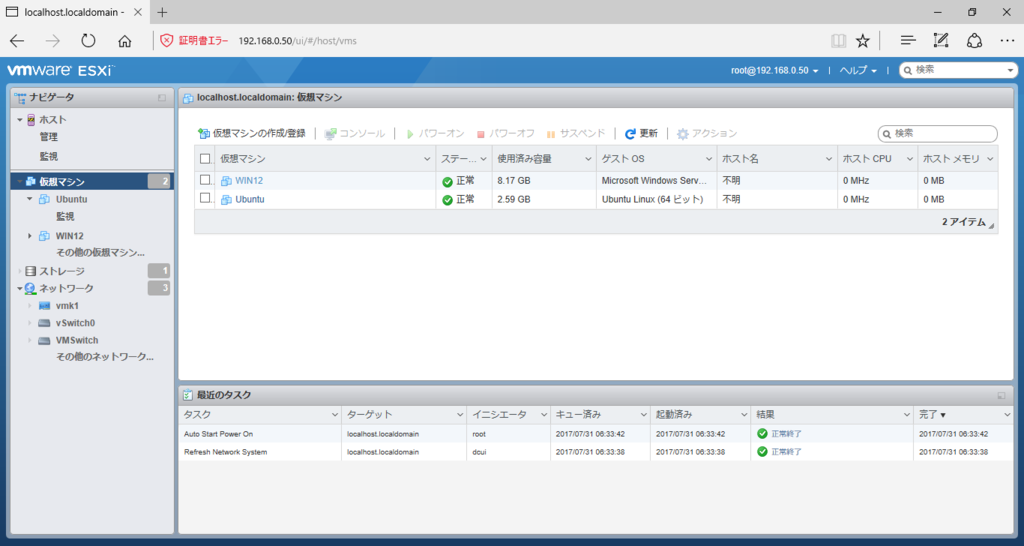This screenshot has width=1024, height=546.
Task: Click the browser address bar URL
Action: (298, 41)
